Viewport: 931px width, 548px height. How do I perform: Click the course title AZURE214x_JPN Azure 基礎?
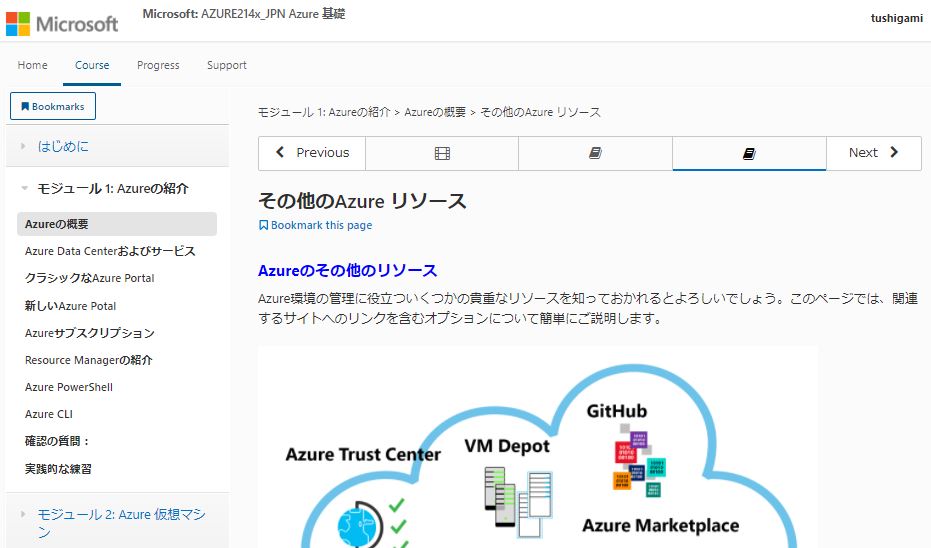pos(273,14)
